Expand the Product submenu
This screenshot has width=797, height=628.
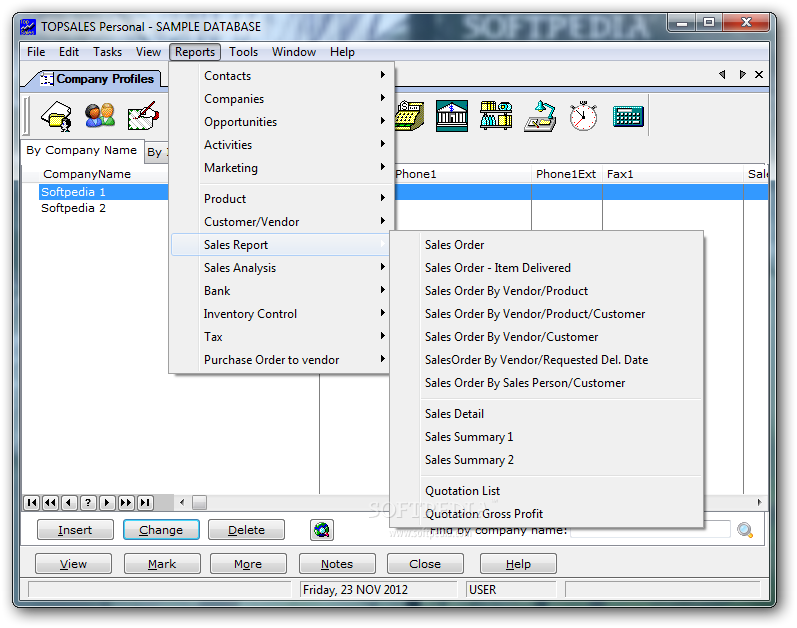pyautogui.click(x=282, y=199)
